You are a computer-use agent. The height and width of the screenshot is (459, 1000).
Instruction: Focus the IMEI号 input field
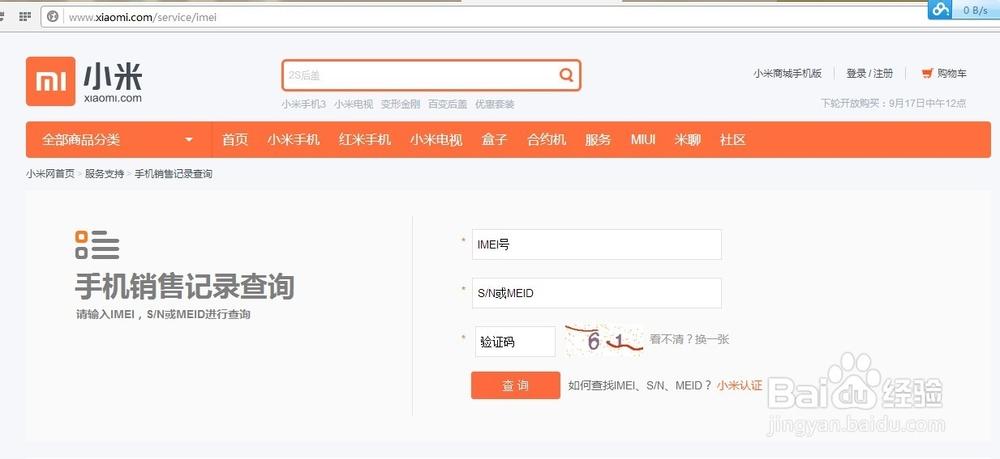pos(596,244)
